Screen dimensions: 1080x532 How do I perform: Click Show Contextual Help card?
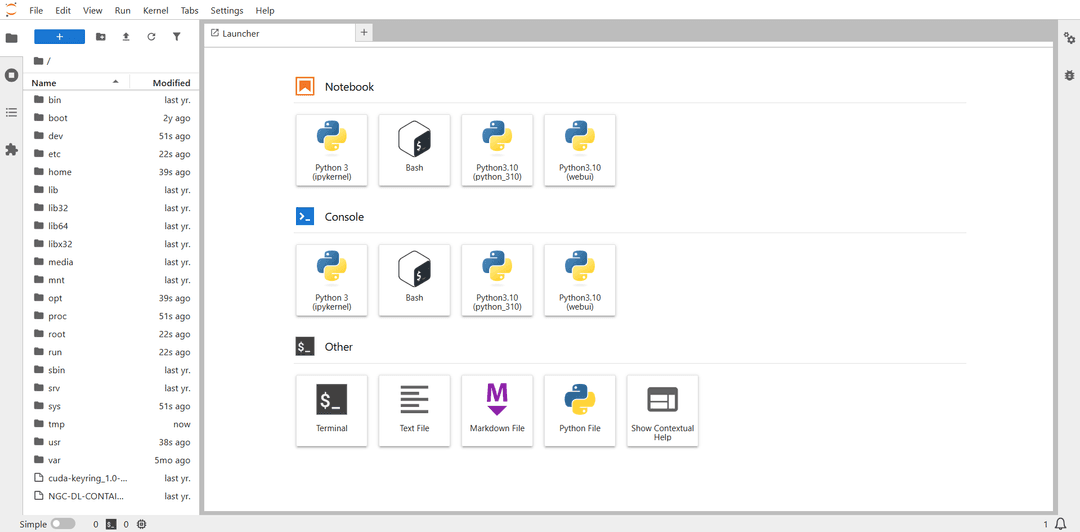point(663,411)
